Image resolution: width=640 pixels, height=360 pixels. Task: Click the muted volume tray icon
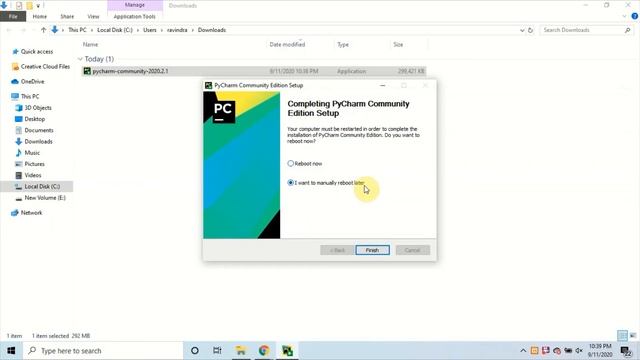pos(579,351)
